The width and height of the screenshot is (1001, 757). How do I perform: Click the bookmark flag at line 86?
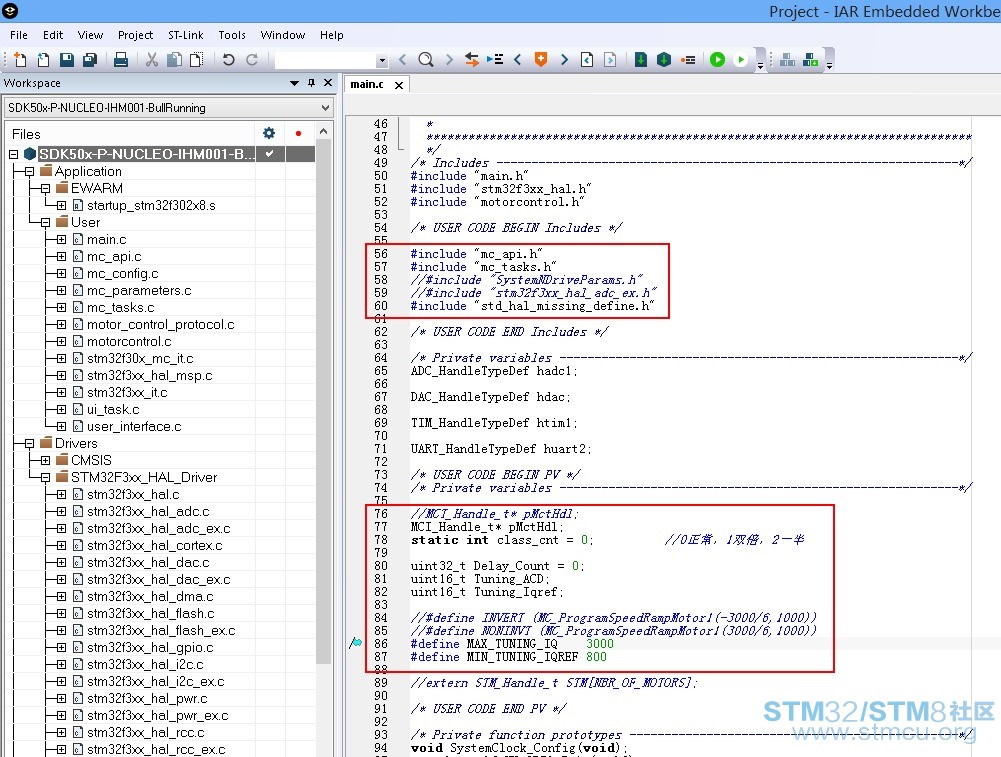tap(356, 643)
